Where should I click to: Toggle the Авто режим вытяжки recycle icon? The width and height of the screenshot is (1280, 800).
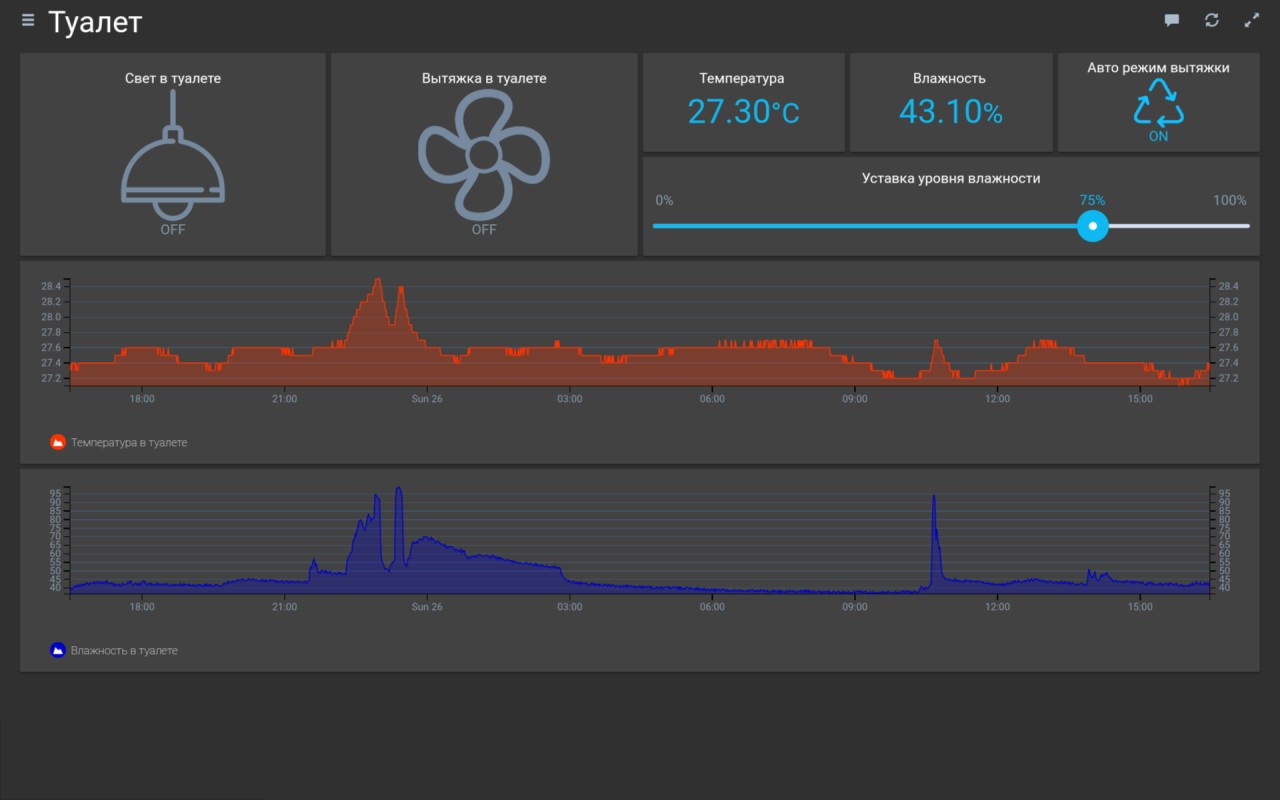1158,103
